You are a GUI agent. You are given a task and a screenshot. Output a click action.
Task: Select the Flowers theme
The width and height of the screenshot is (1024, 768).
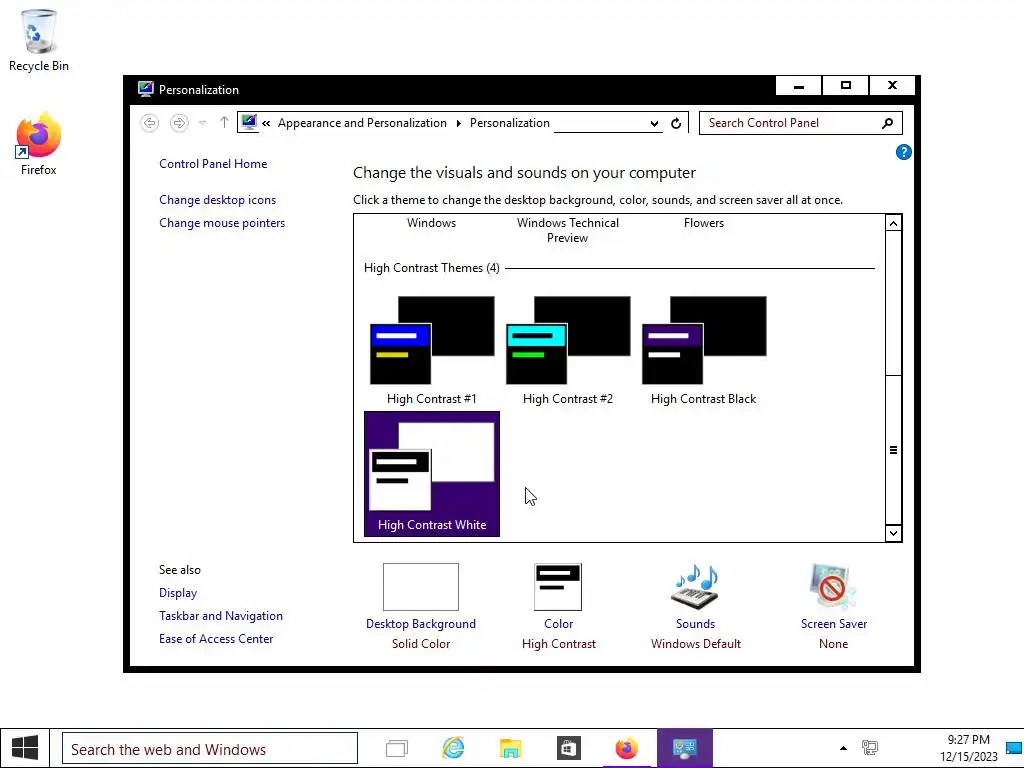point(703,223)
